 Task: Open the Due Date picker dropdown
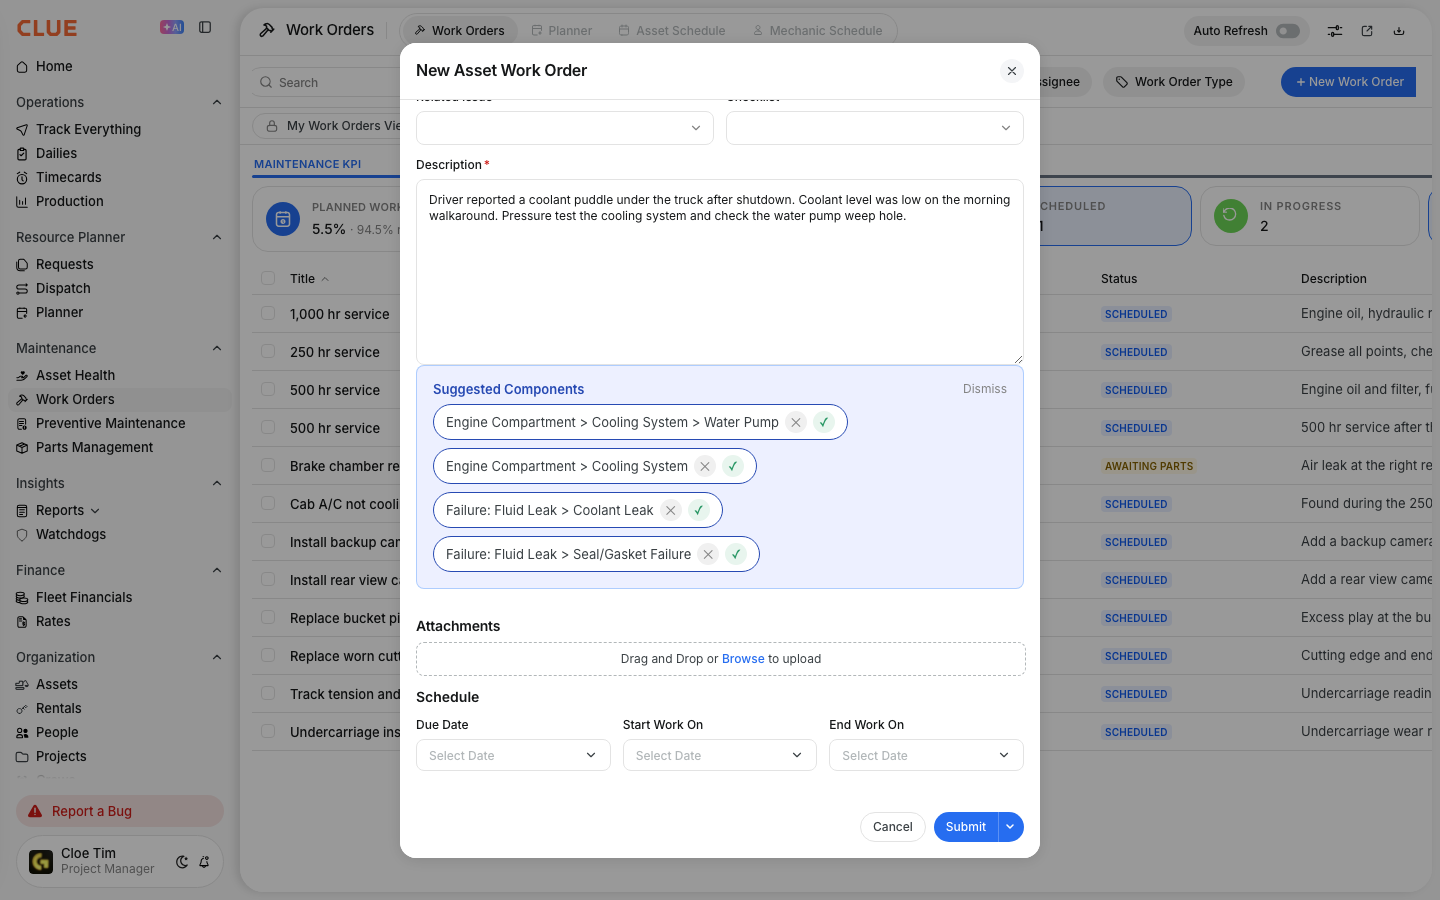pos(513,755)
